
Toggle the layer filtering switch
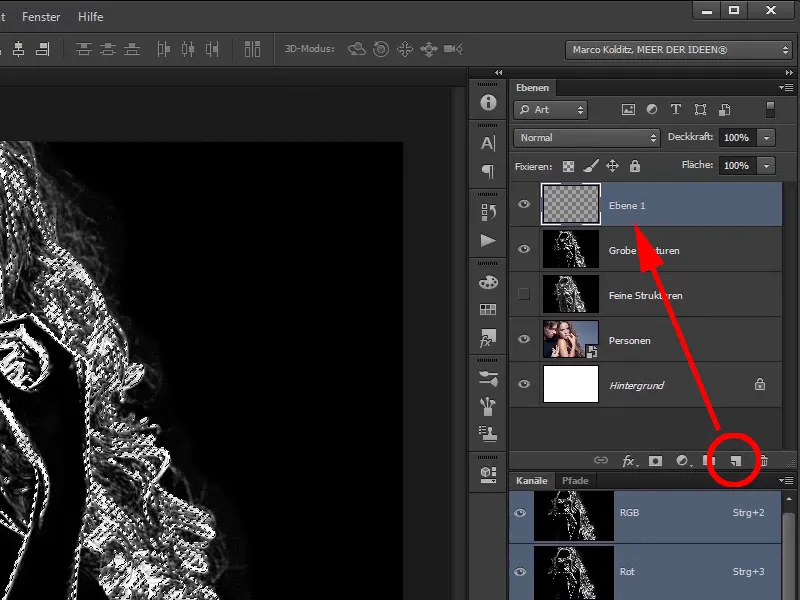click(770, 110)
